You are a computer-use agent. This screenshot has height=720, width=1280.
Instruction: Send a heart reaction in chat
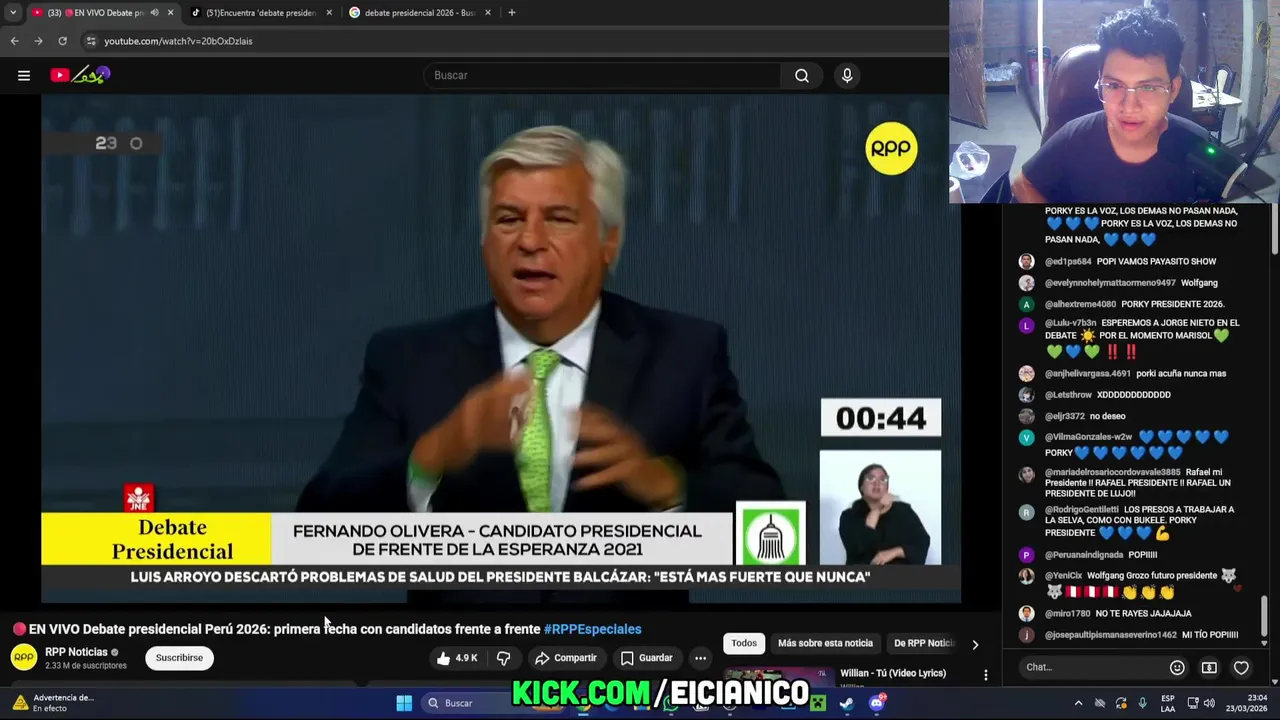(1241, 667)
